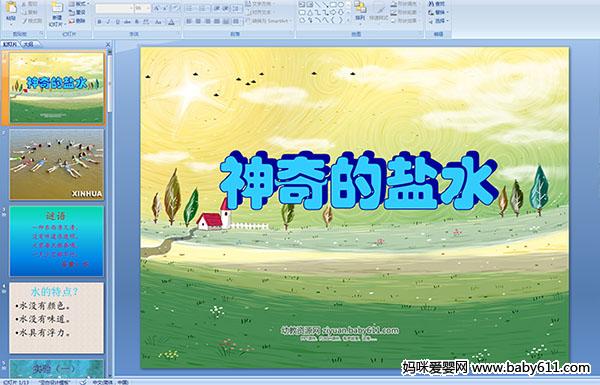600x385 pixels.
Task: Click the Delete slide icon
Action: coord(72,21)
